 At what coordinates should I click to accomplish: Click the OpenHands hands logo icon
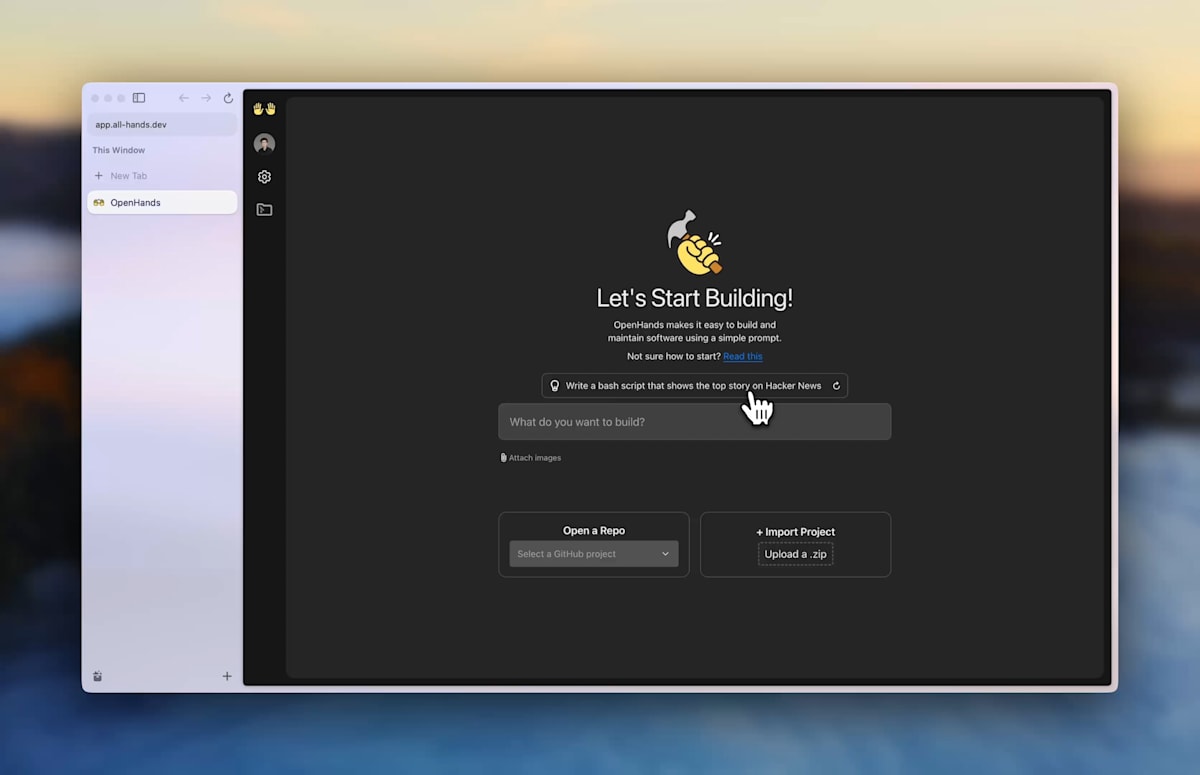click(x=264, y=108)
